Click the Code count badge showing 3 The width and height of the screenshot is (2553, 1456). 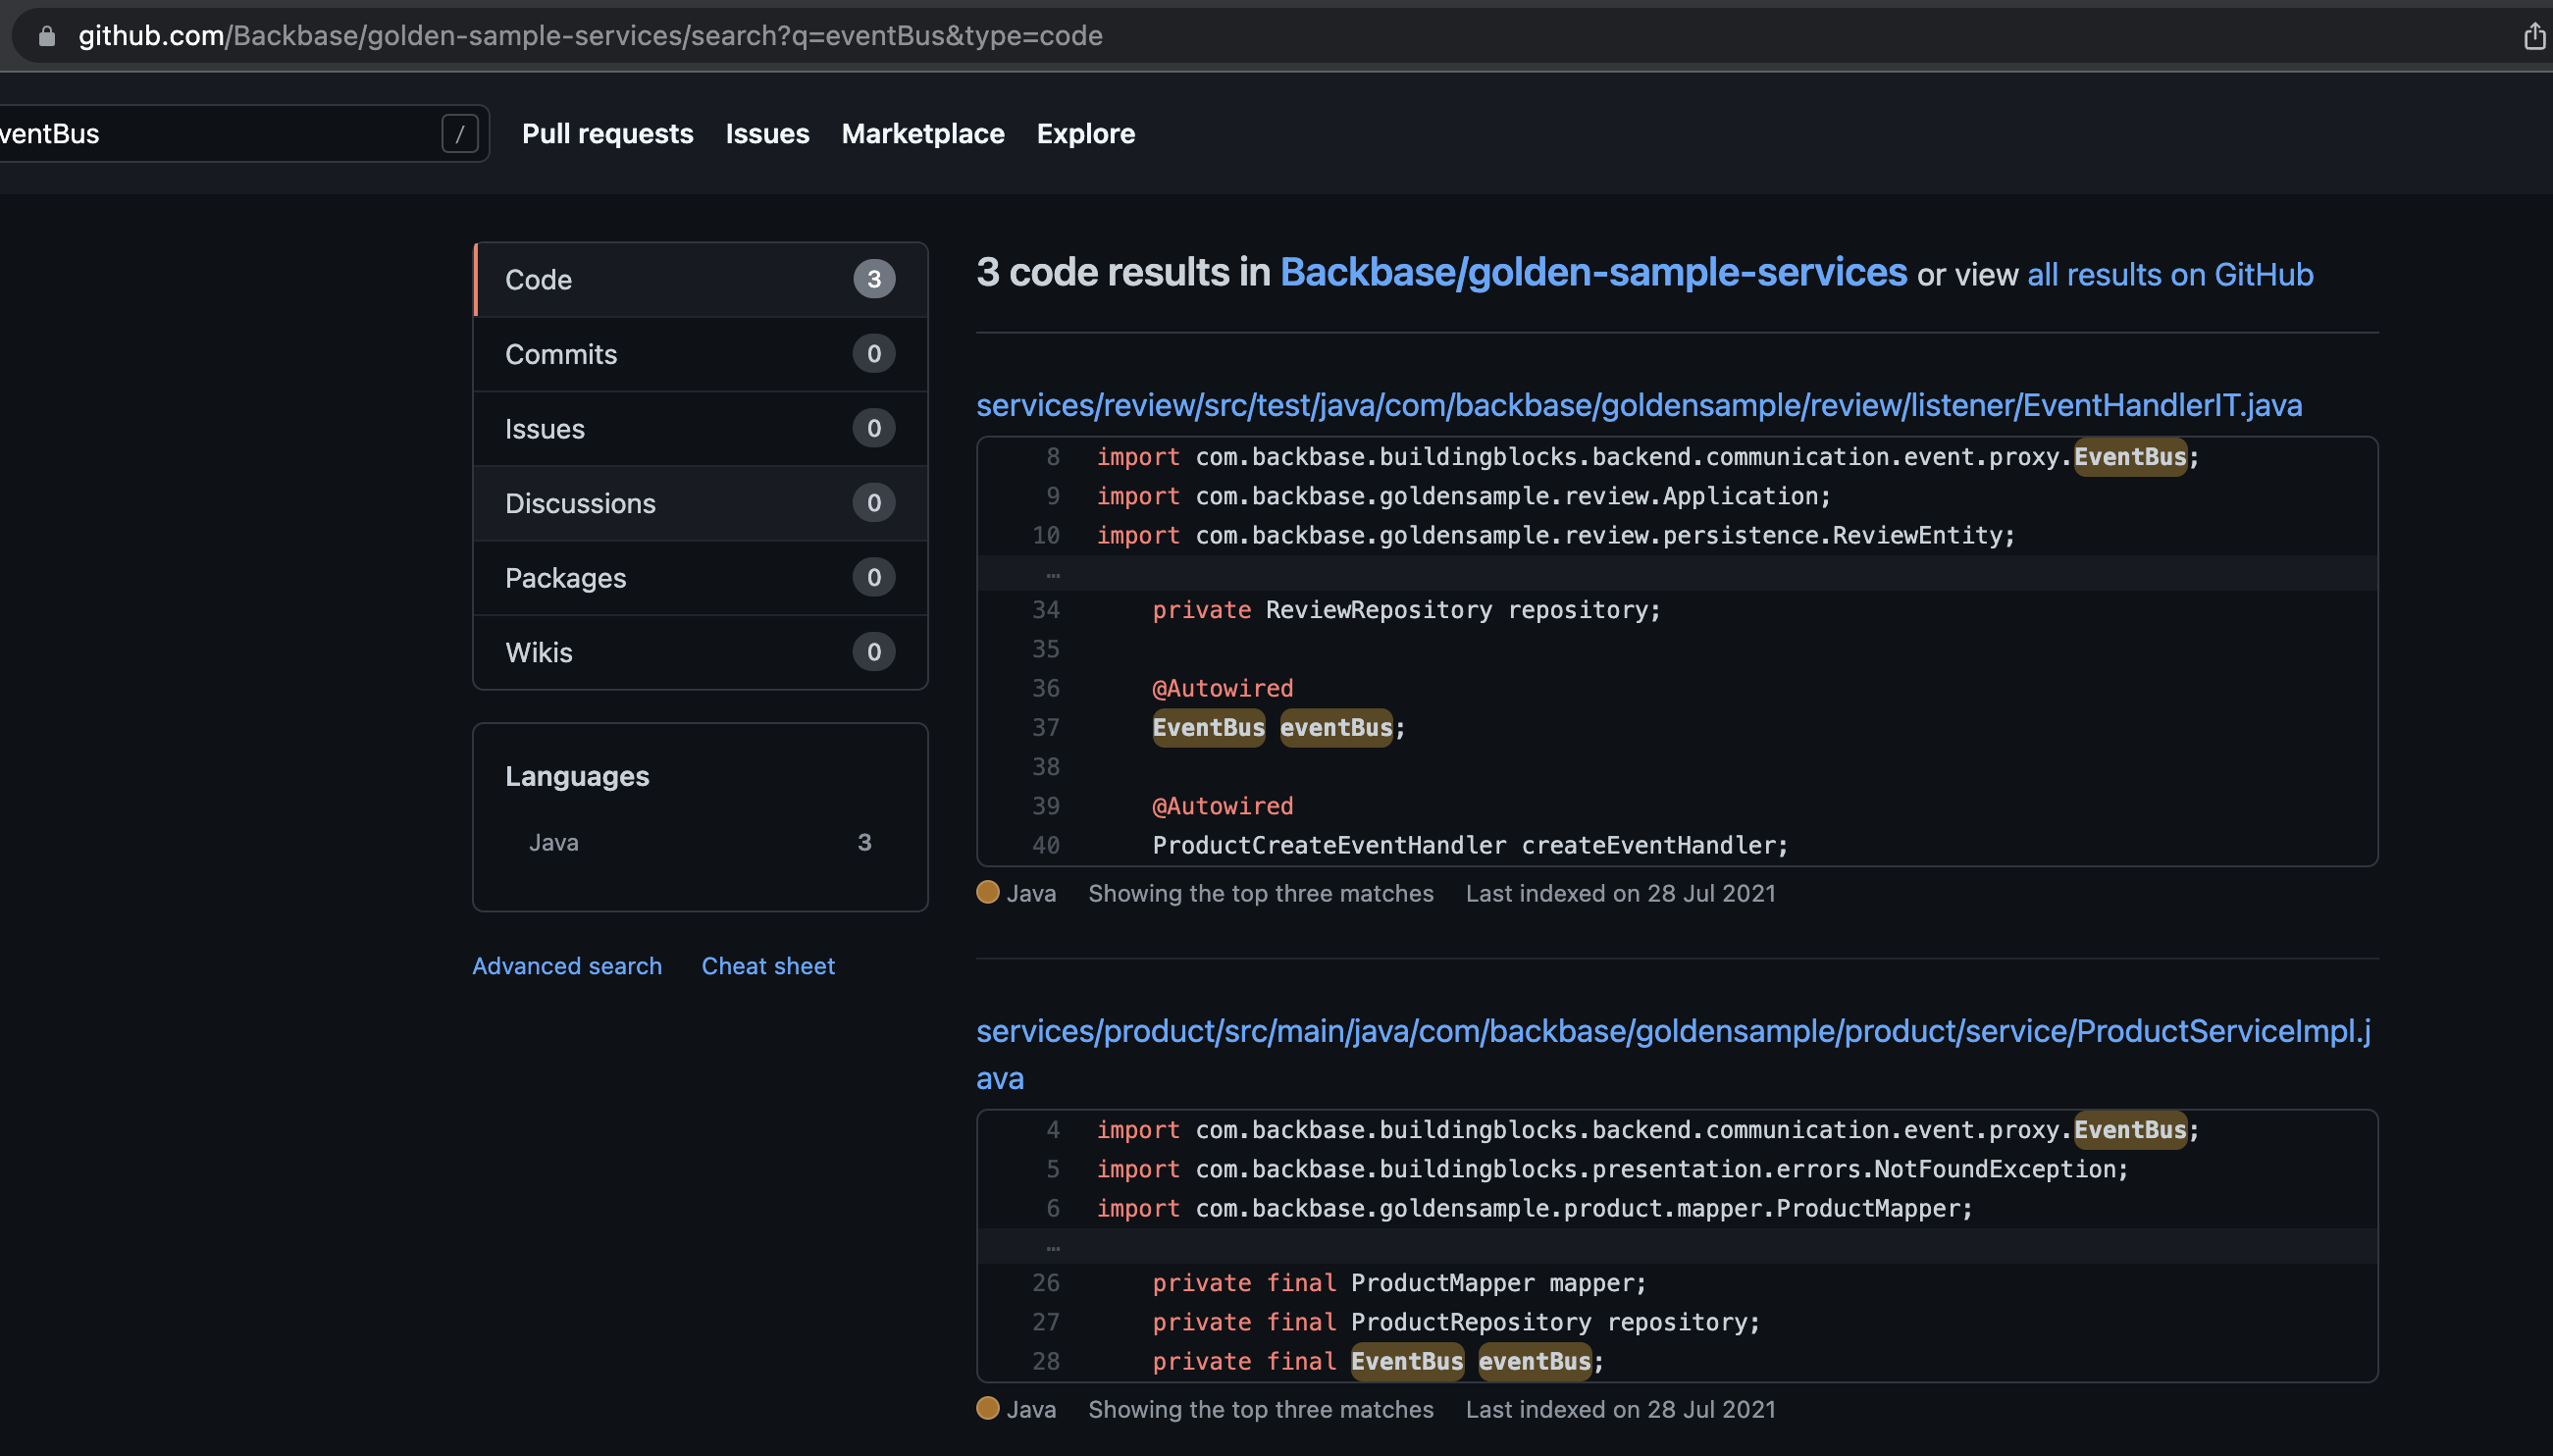click(873, 279)
